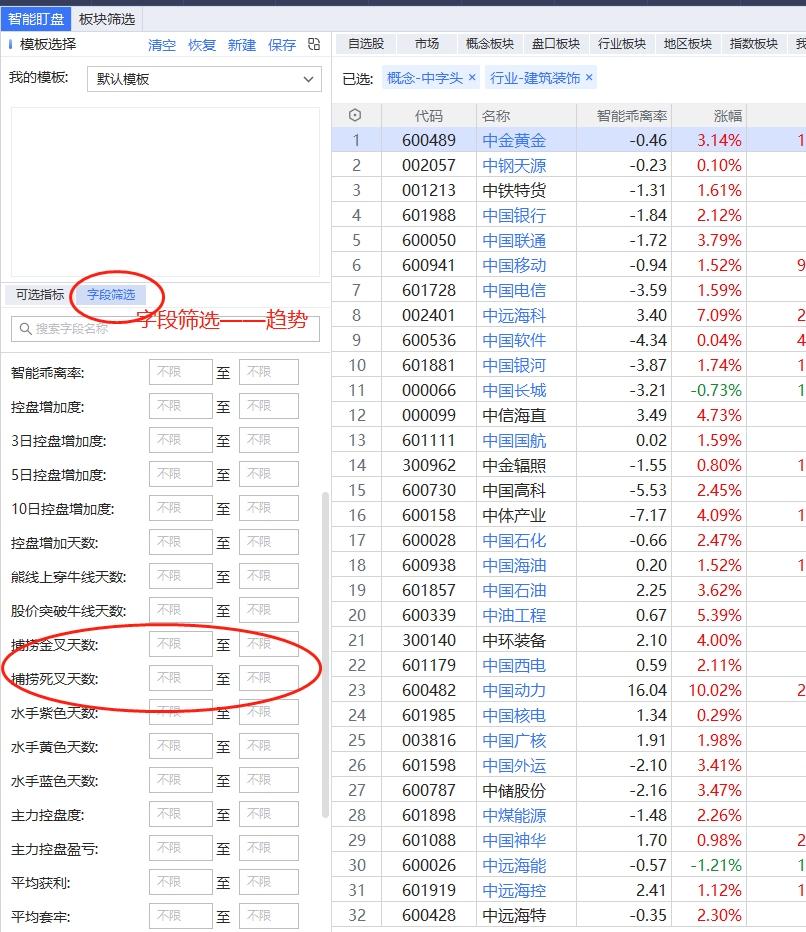This screenshot has height=932, width=806.
Task: Click the 保存 button
Action: 282,45
